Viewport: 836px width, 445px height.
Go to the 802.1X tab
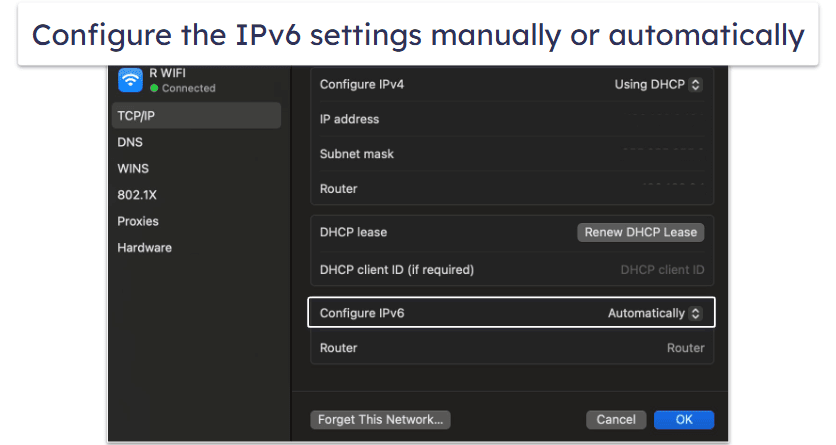[x=136, y=195]
